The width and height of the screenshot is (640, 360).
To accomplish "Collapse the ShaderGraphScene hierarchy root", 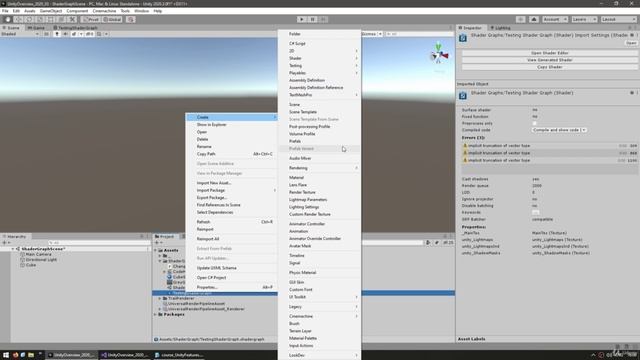I will [x=13, y=249].
